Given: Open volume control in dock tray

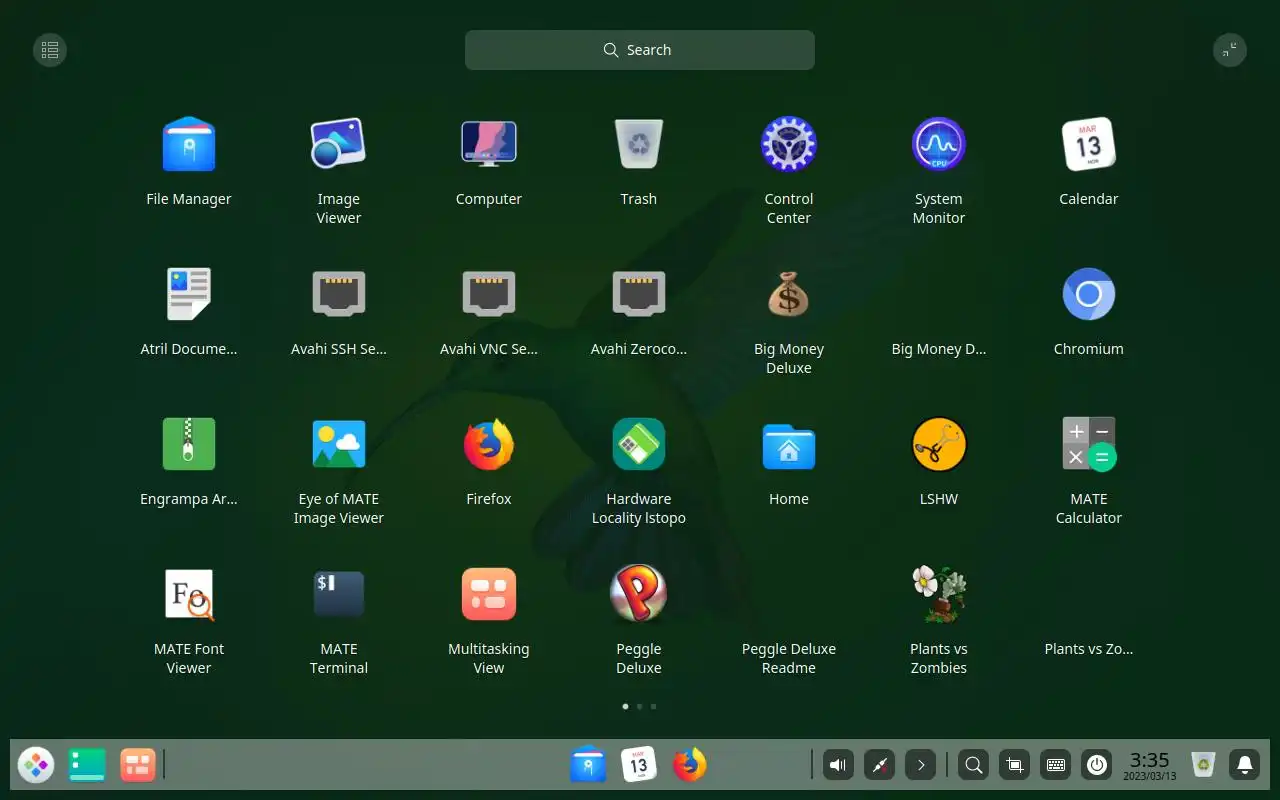Looking at the screenshot, I should click(838, 766).
